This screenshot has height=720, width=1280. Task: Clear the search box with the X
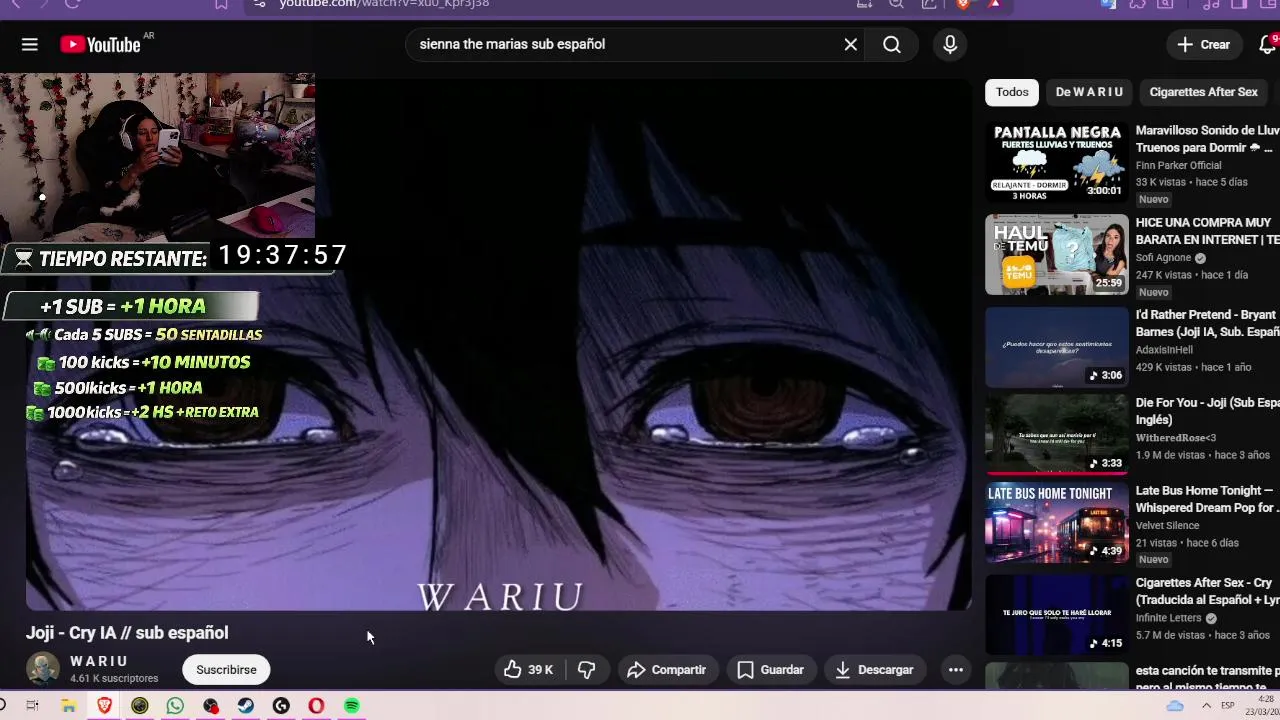(x=851, y=44)
